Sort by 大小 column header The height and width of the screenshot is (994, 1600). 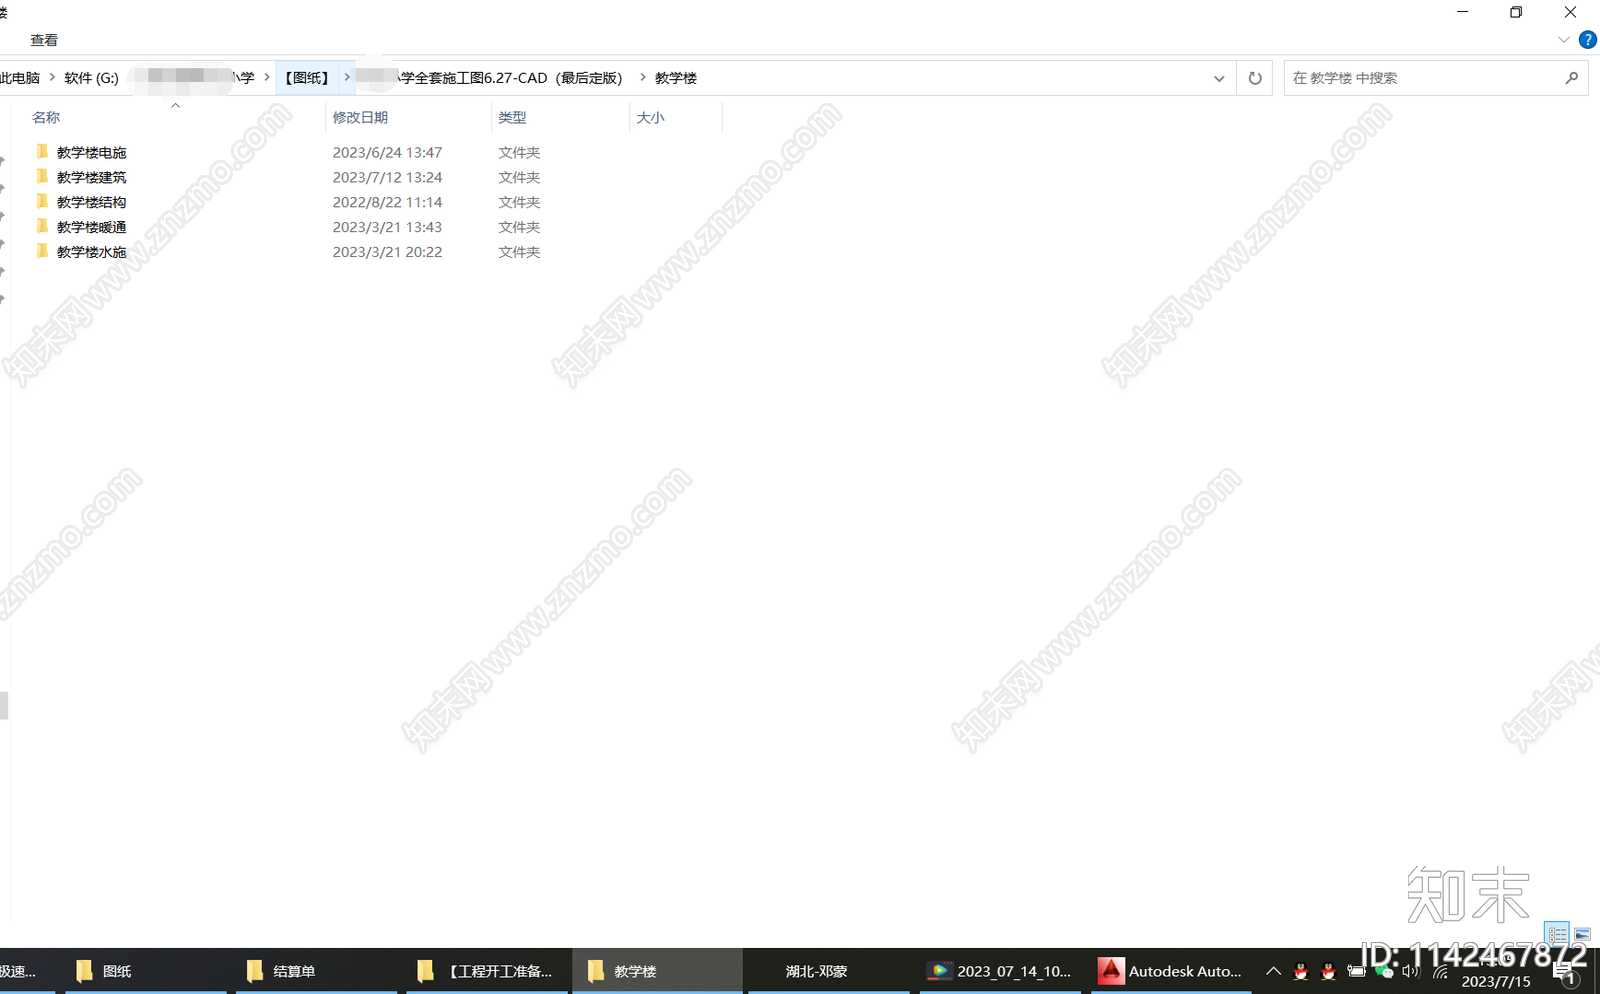[x=650, y=117]
